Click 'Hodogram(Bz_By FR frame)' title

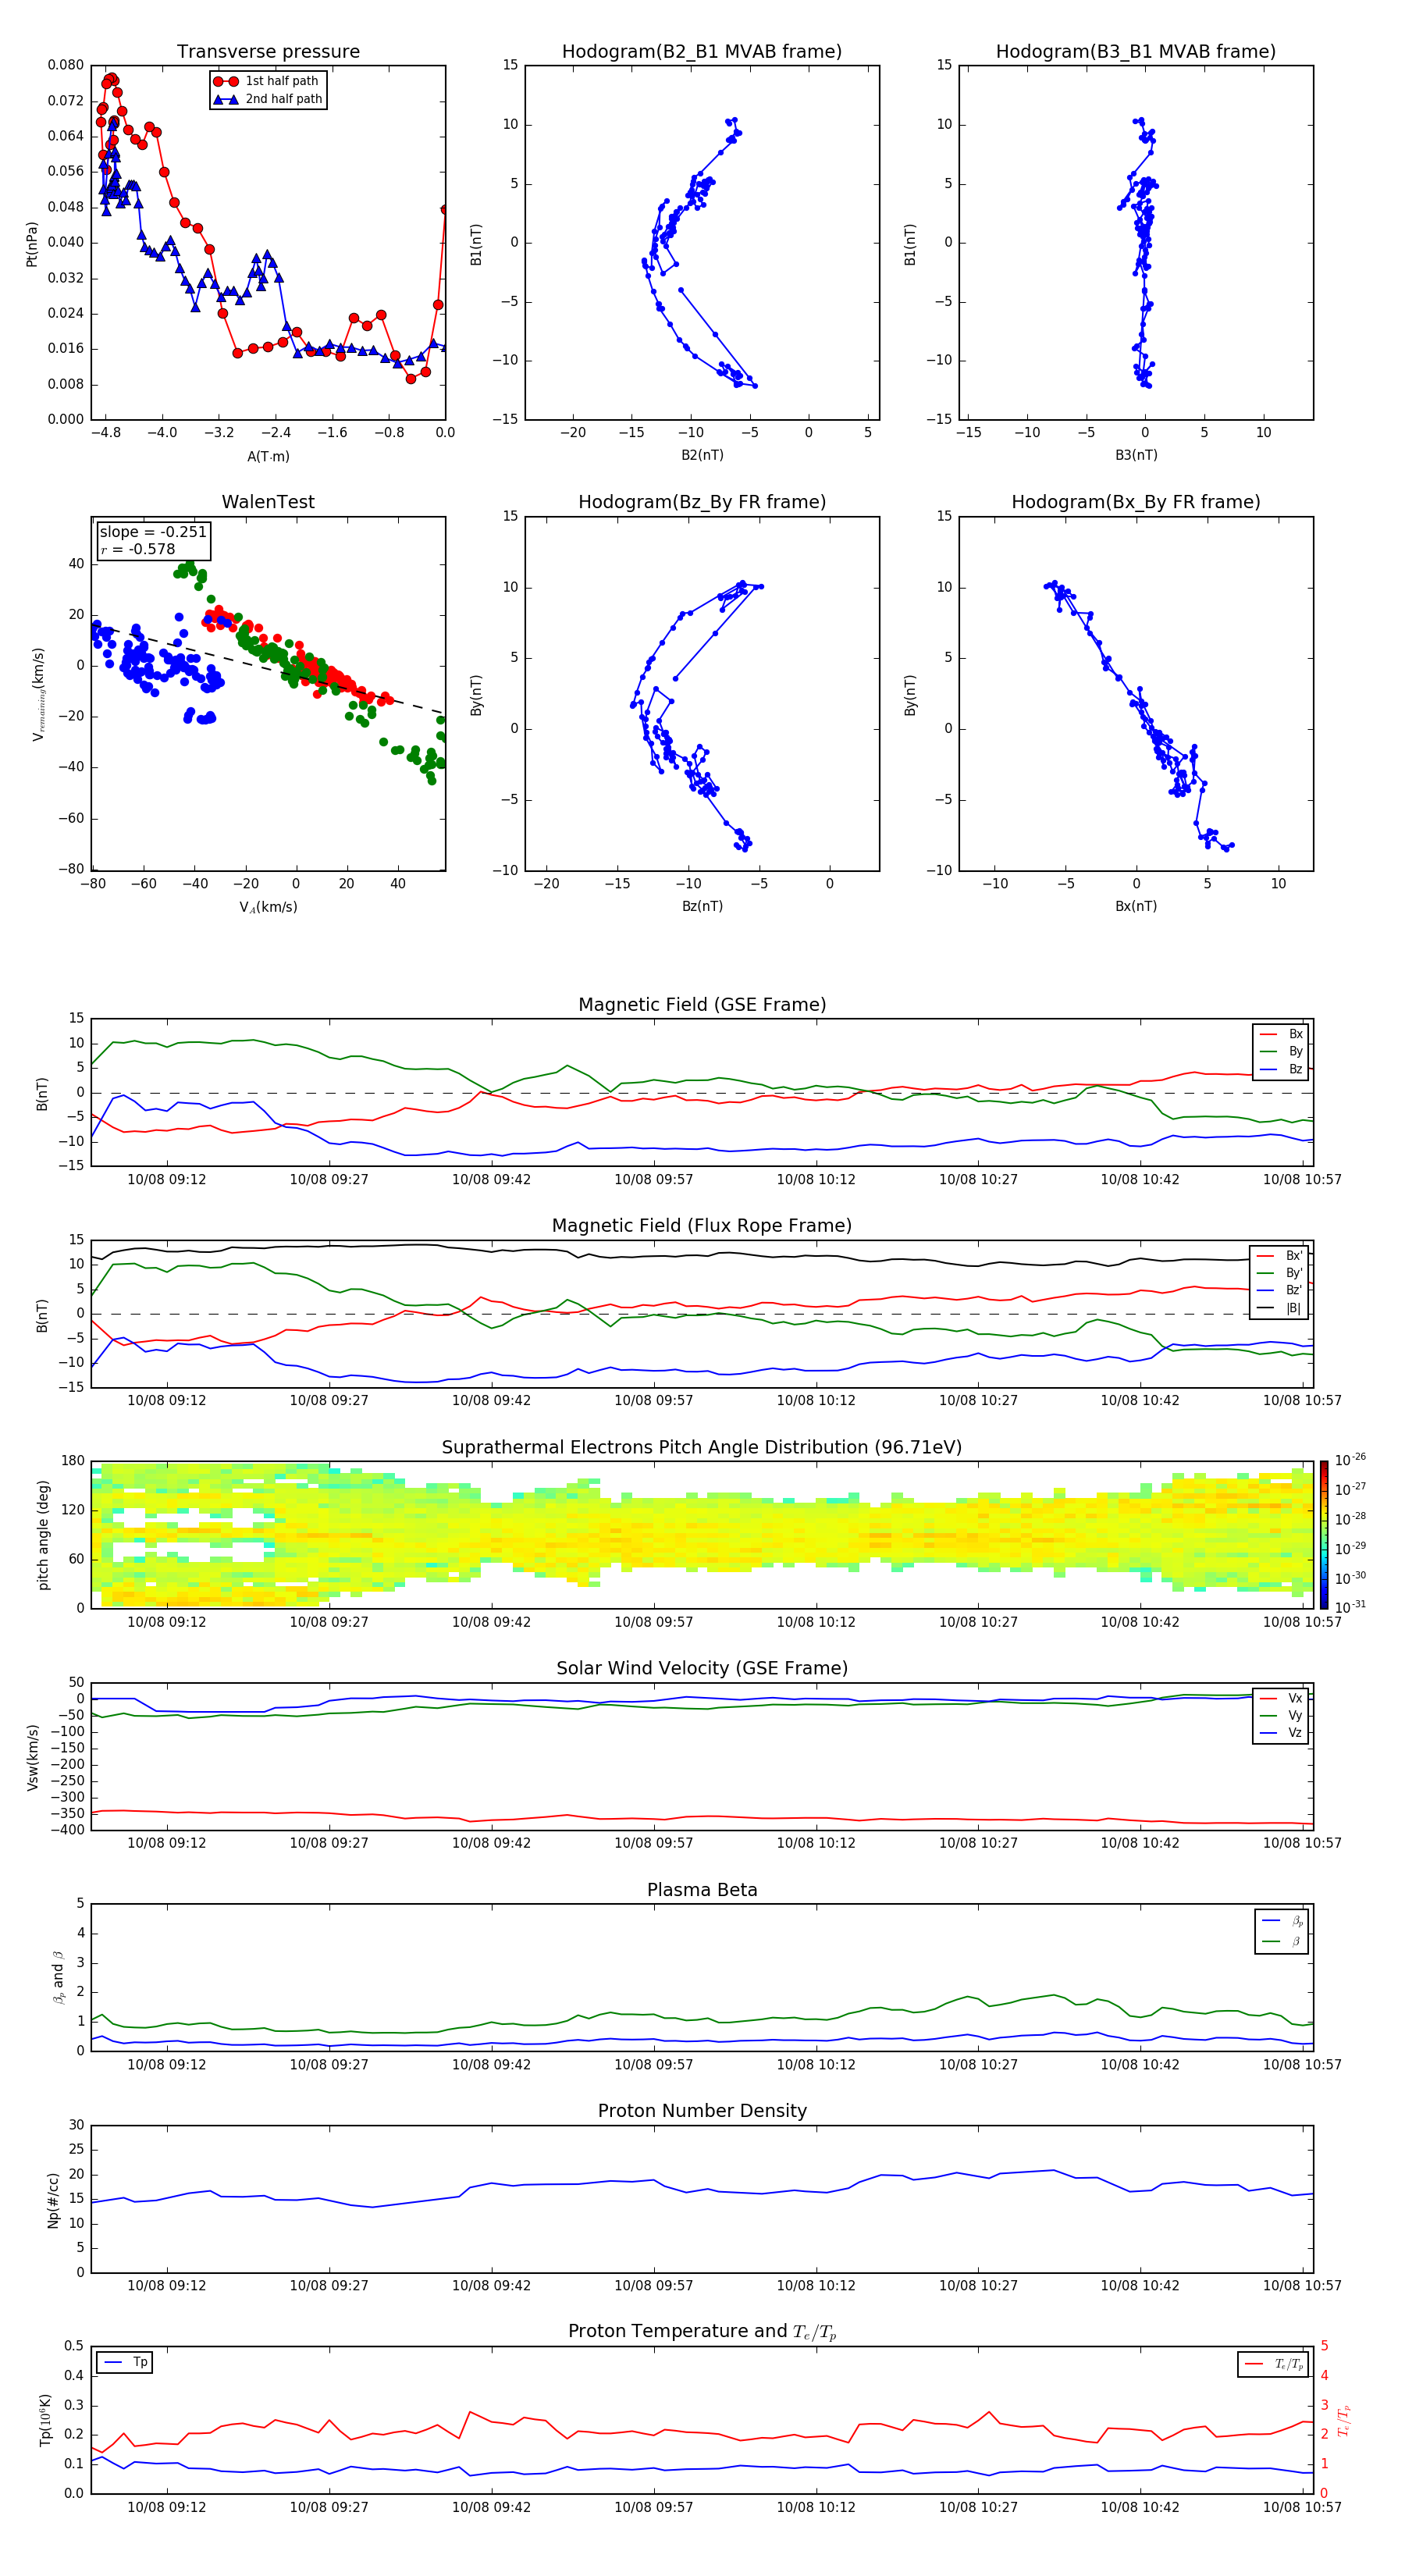pyautogui.click(x=702, y=502)
